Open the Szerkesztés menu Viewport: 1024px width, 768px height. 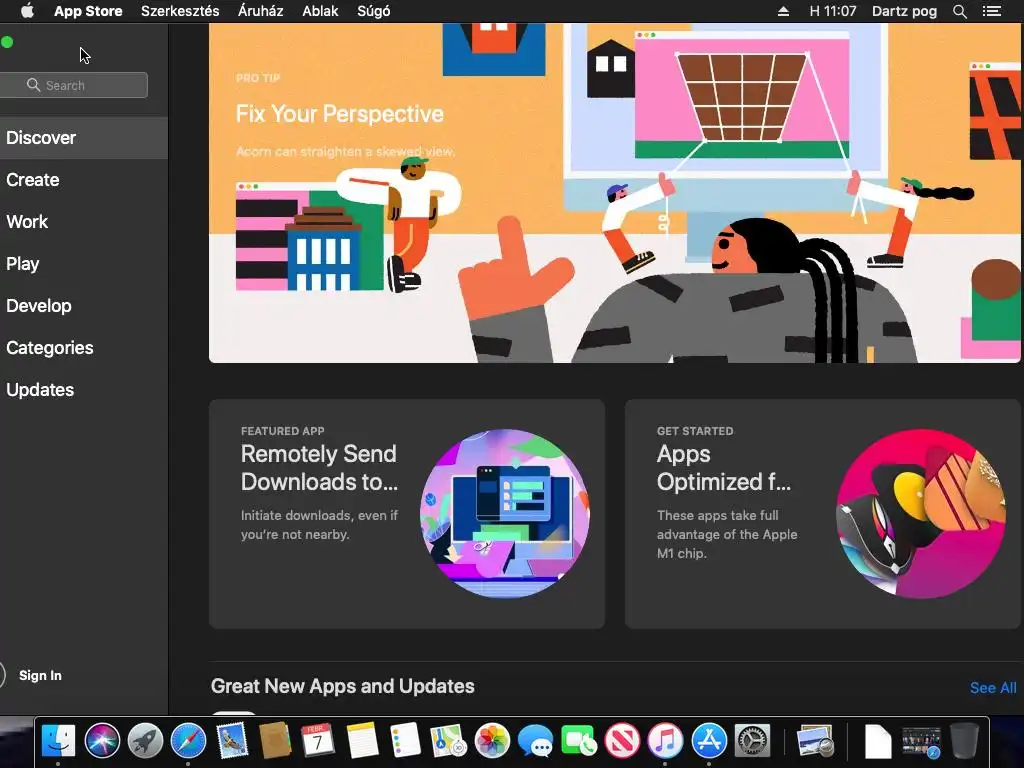tap(180, 11)
